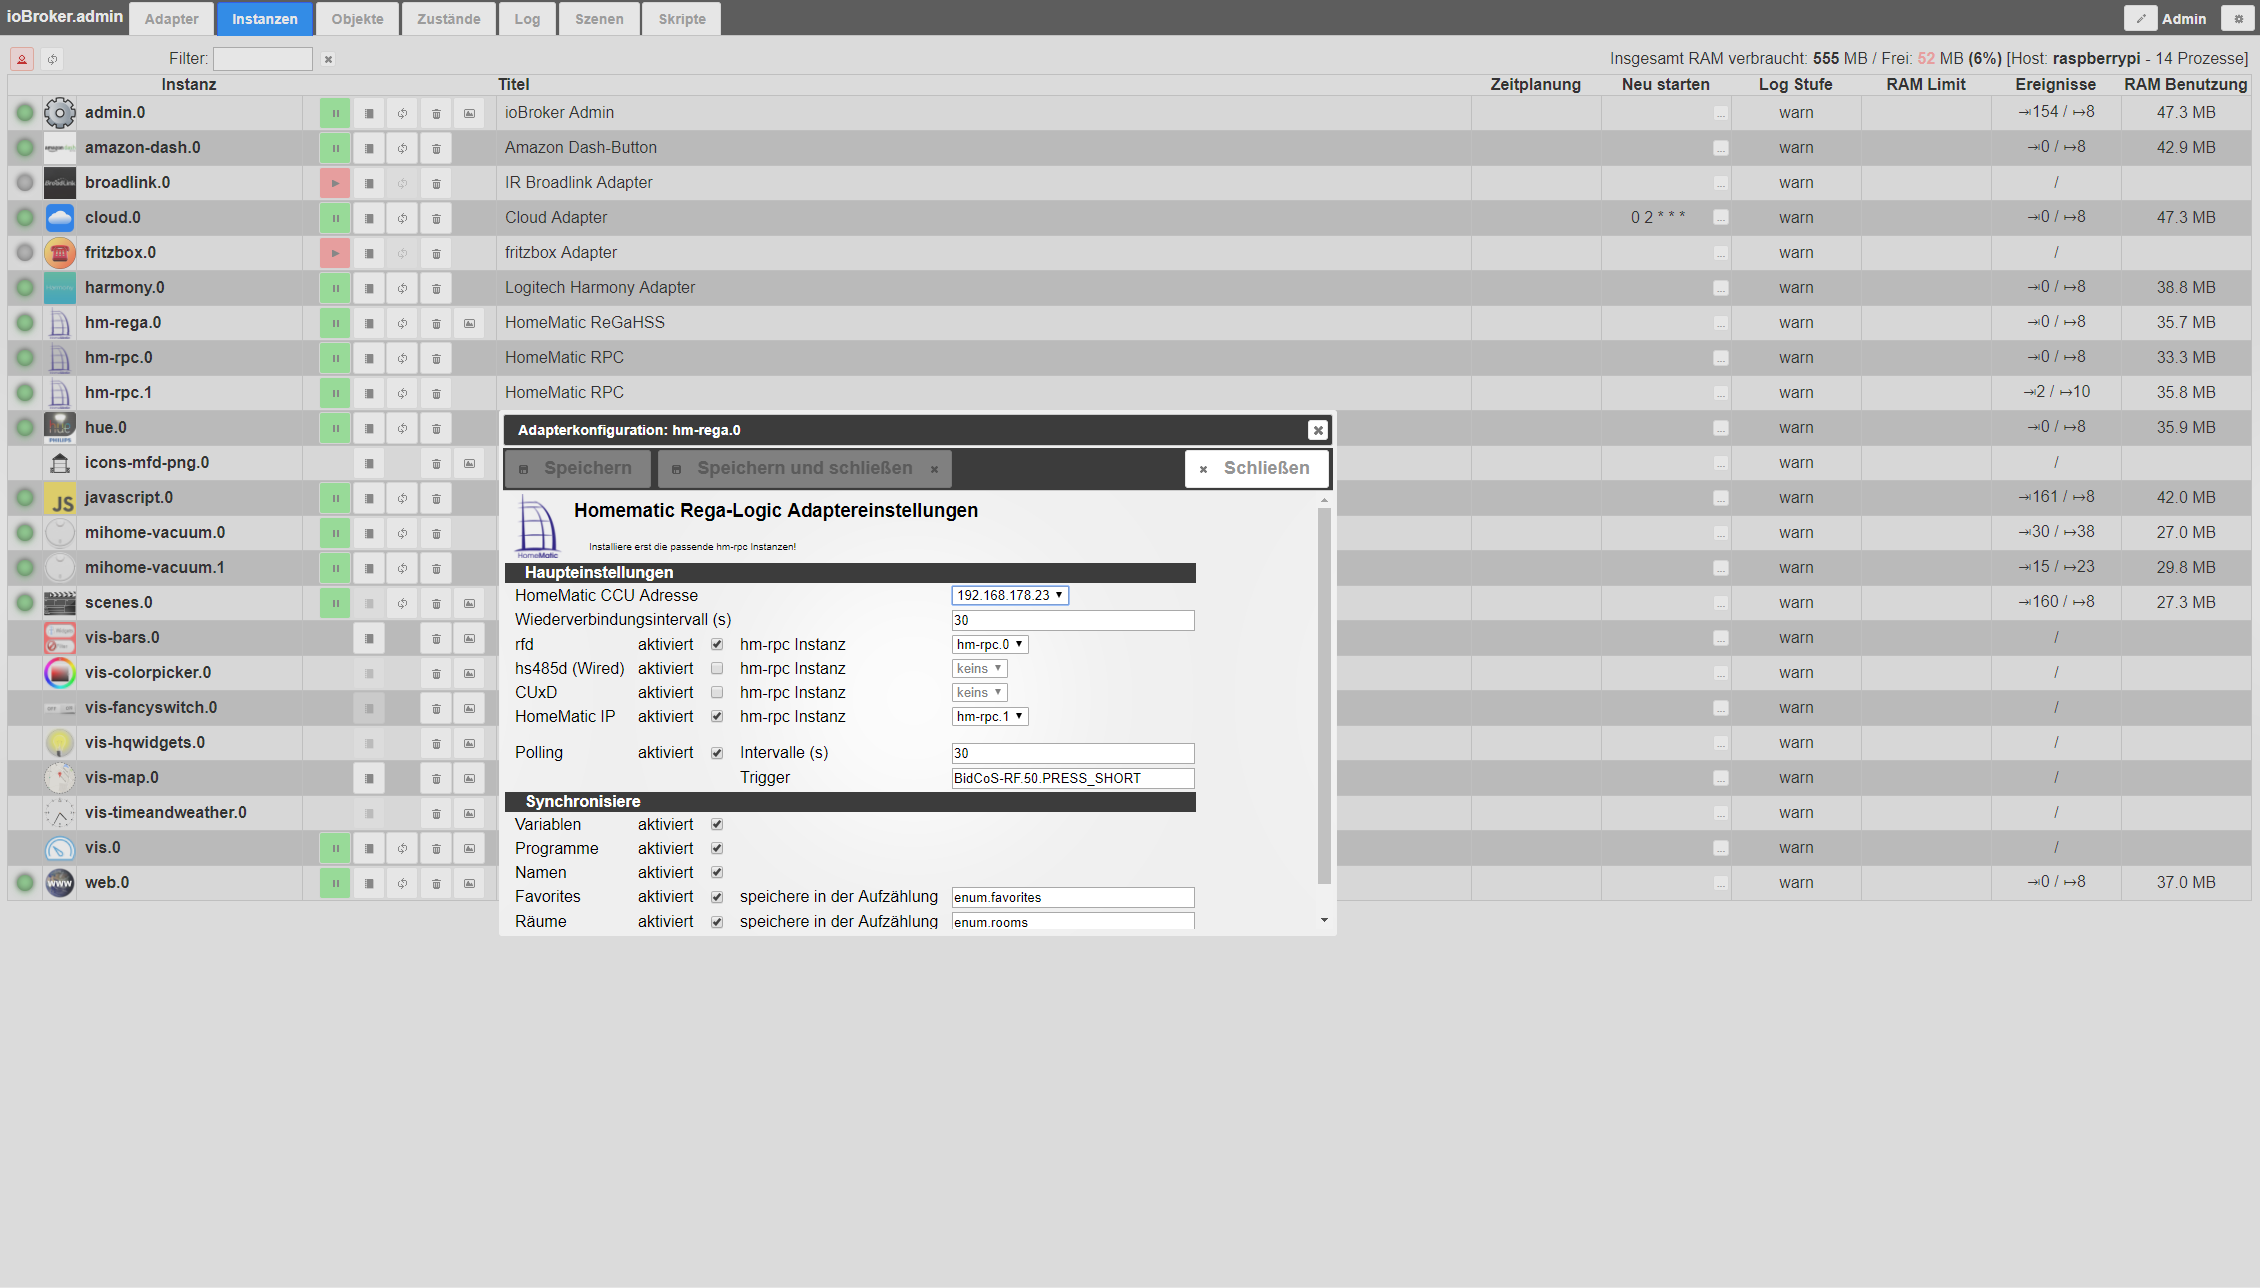Click the reload icon for harmony.0
This screenshot has width=2260, height=1288.
coord(402,288)
